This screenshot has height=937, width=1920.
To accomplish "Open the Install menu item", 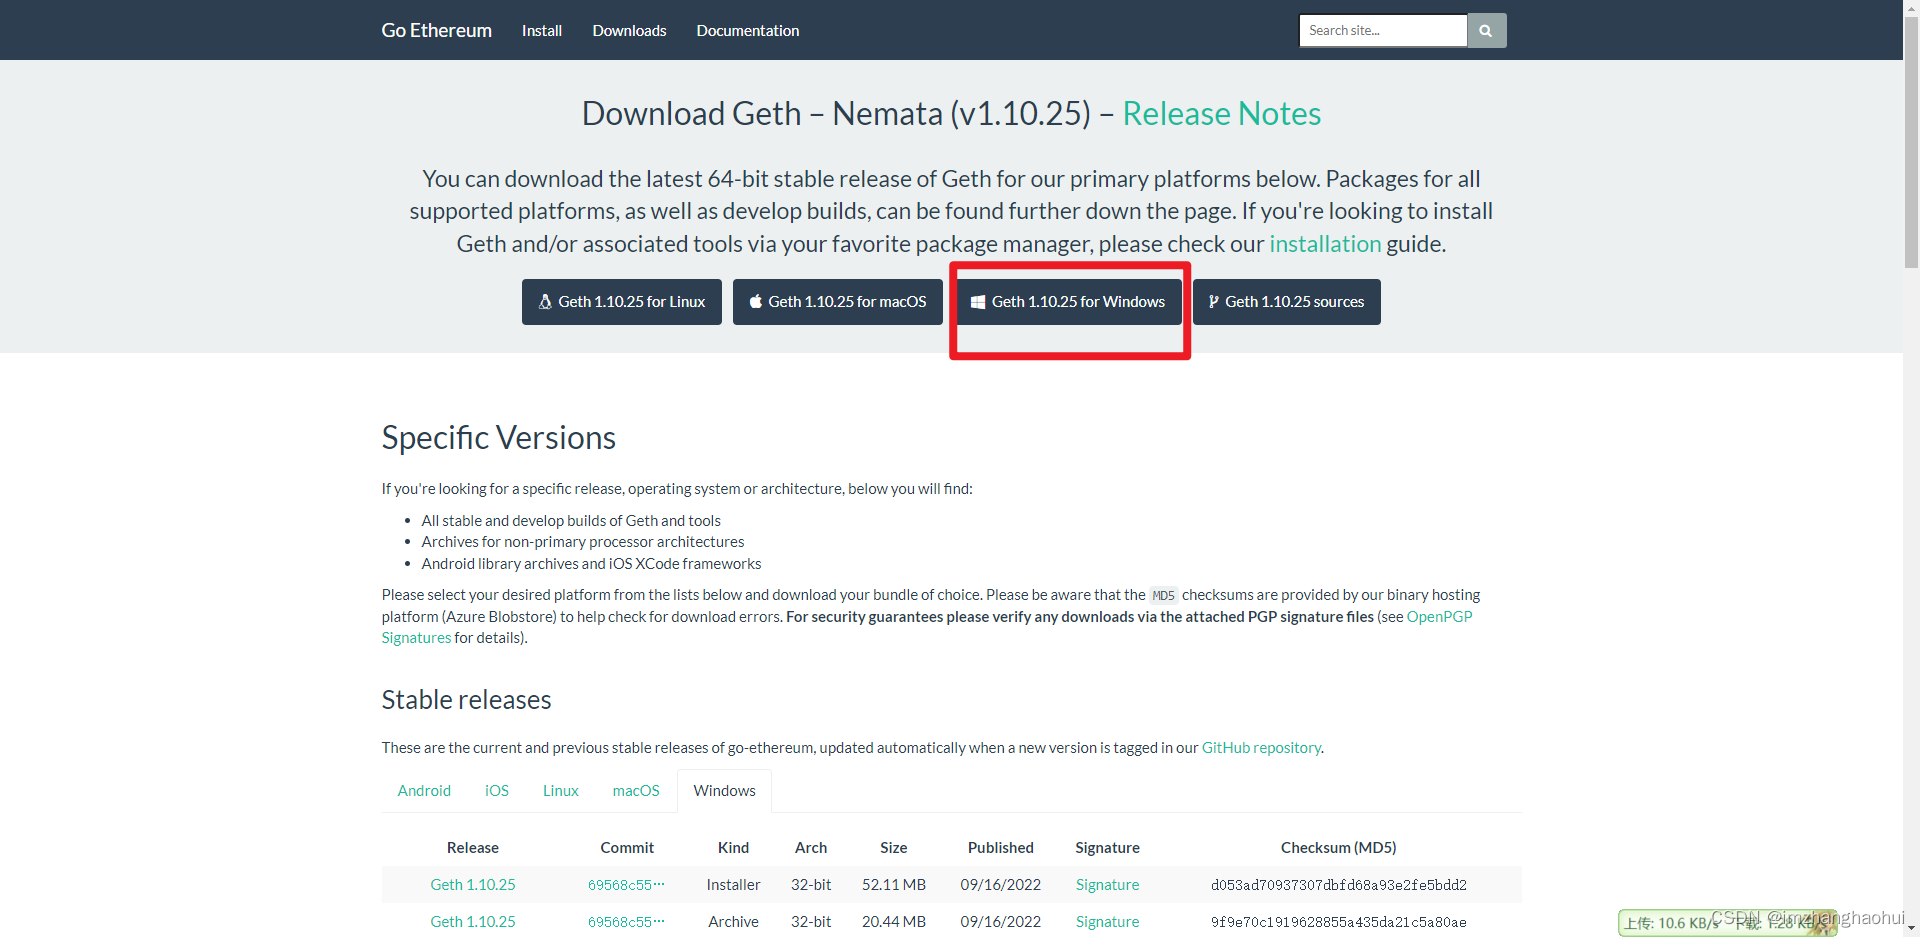I will [542, 31].
